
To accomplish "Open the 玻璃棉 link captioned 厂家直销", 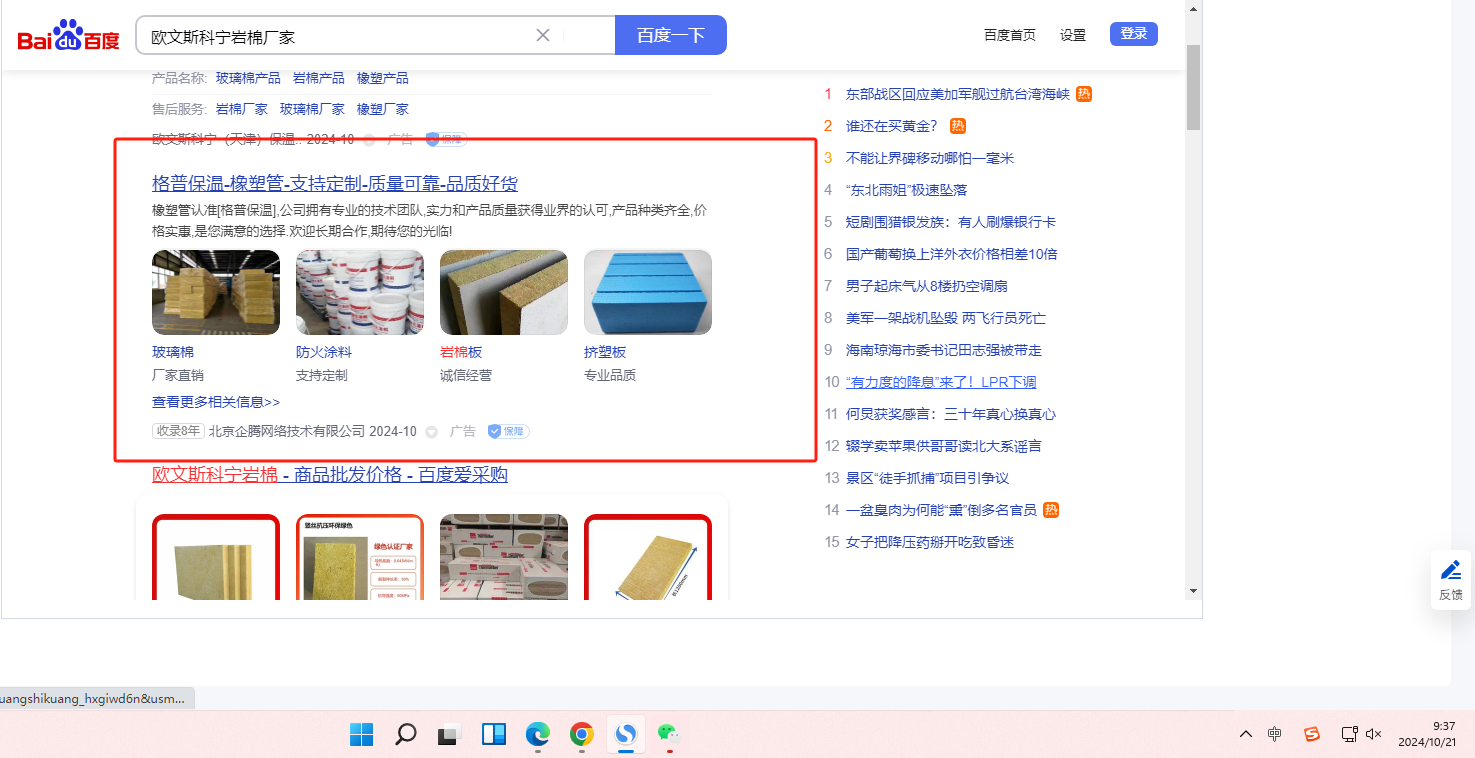I will (173, 352).
